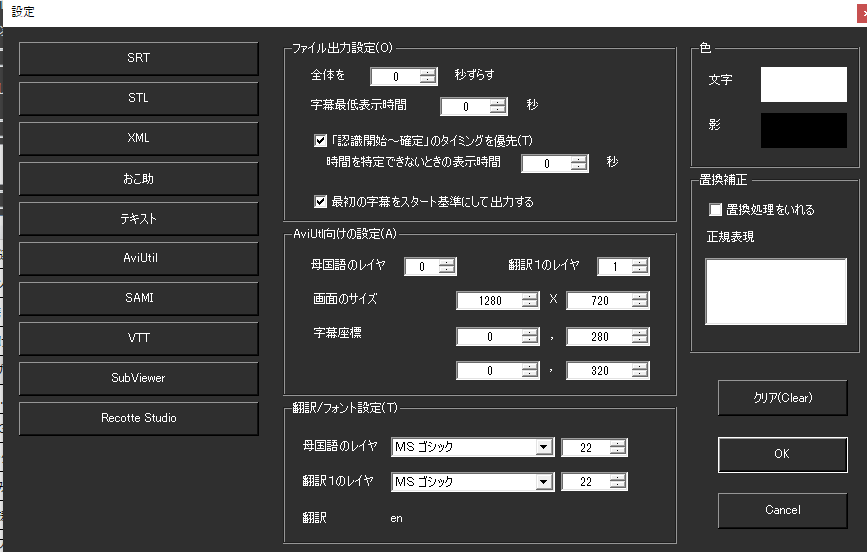Pick the 影 black color swatch
This screenshot has height=552, width=867.
[803, 131]
